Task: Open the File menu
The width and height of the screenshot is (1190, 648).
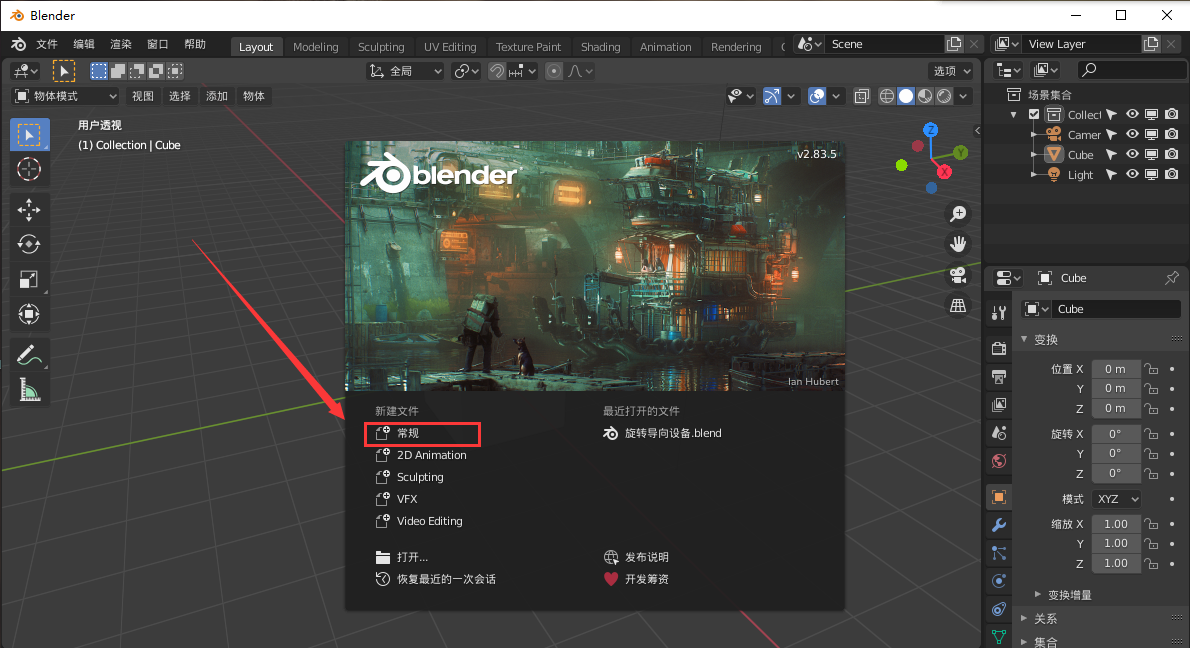Action: coord(47,45)
